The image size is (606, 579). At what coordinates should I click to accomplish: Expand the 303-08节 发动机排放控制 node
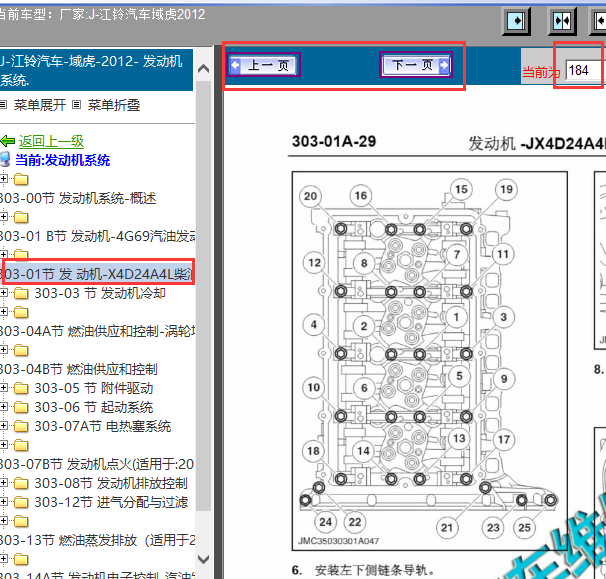pos(3,482)
